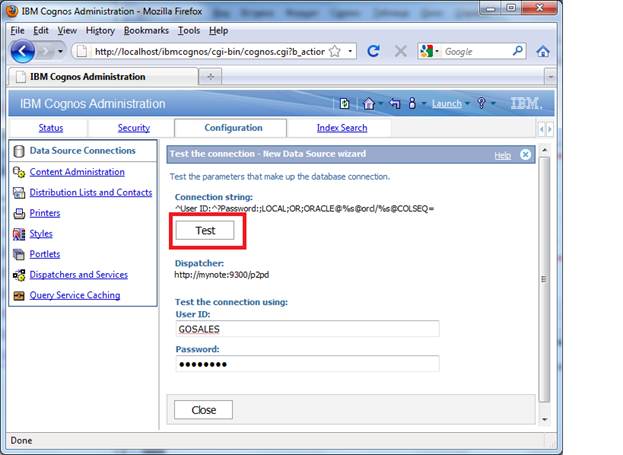This screenshot has width=623, height=455.
Task: Open Query Service Caching link
Action: point(75,295)
